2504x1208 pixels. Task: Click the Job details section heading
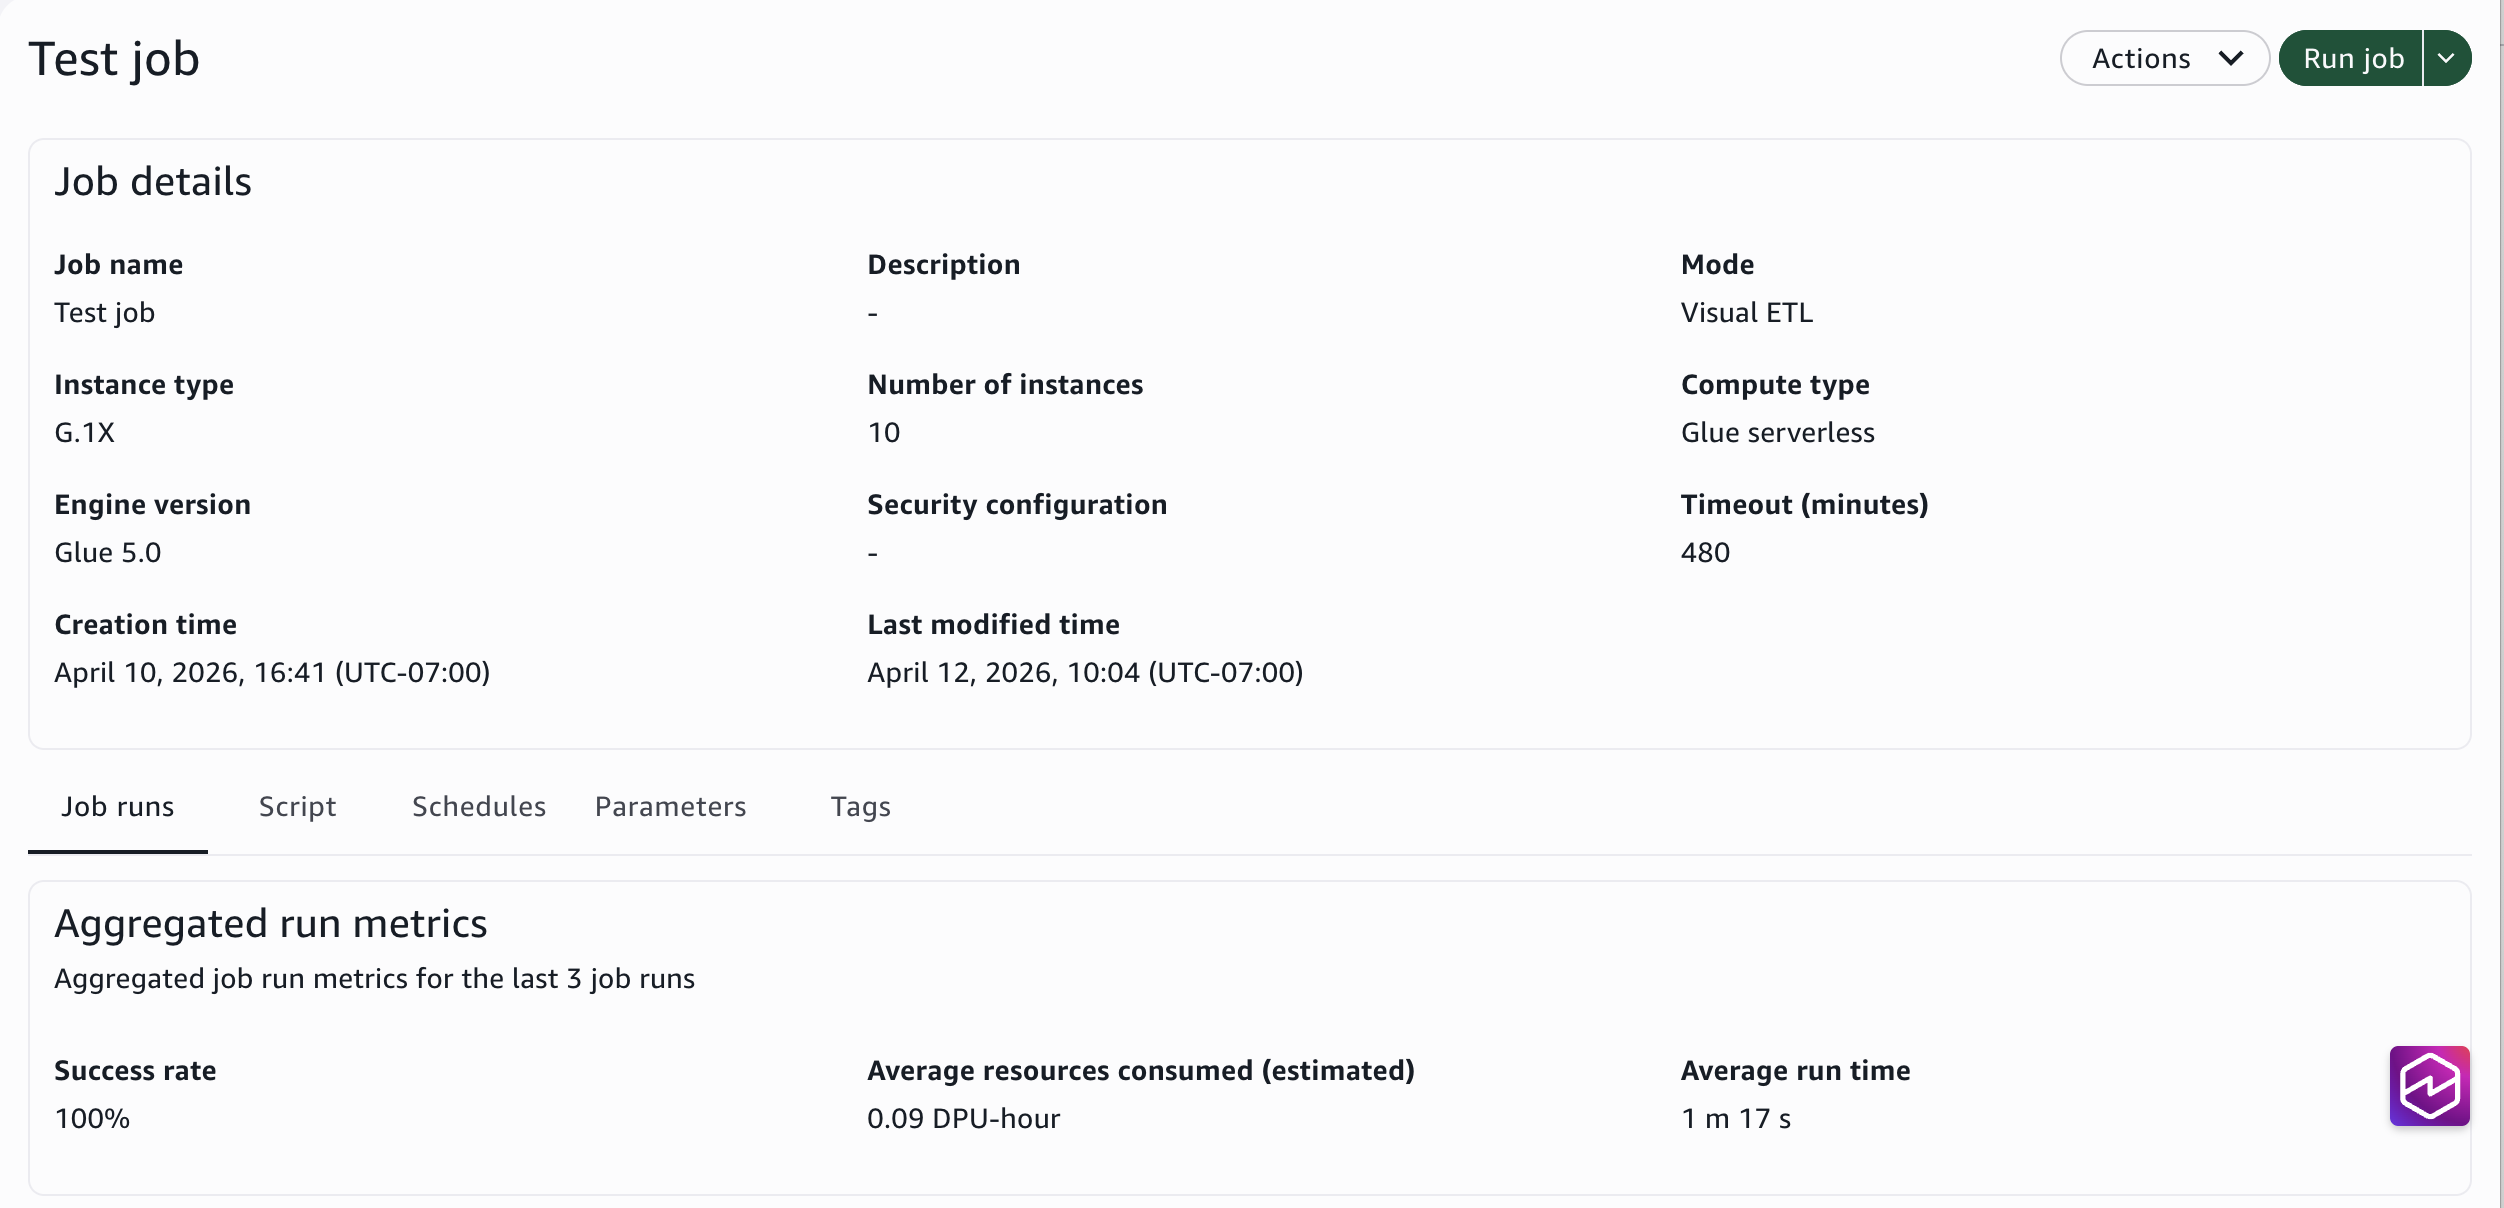coord(153,182)
